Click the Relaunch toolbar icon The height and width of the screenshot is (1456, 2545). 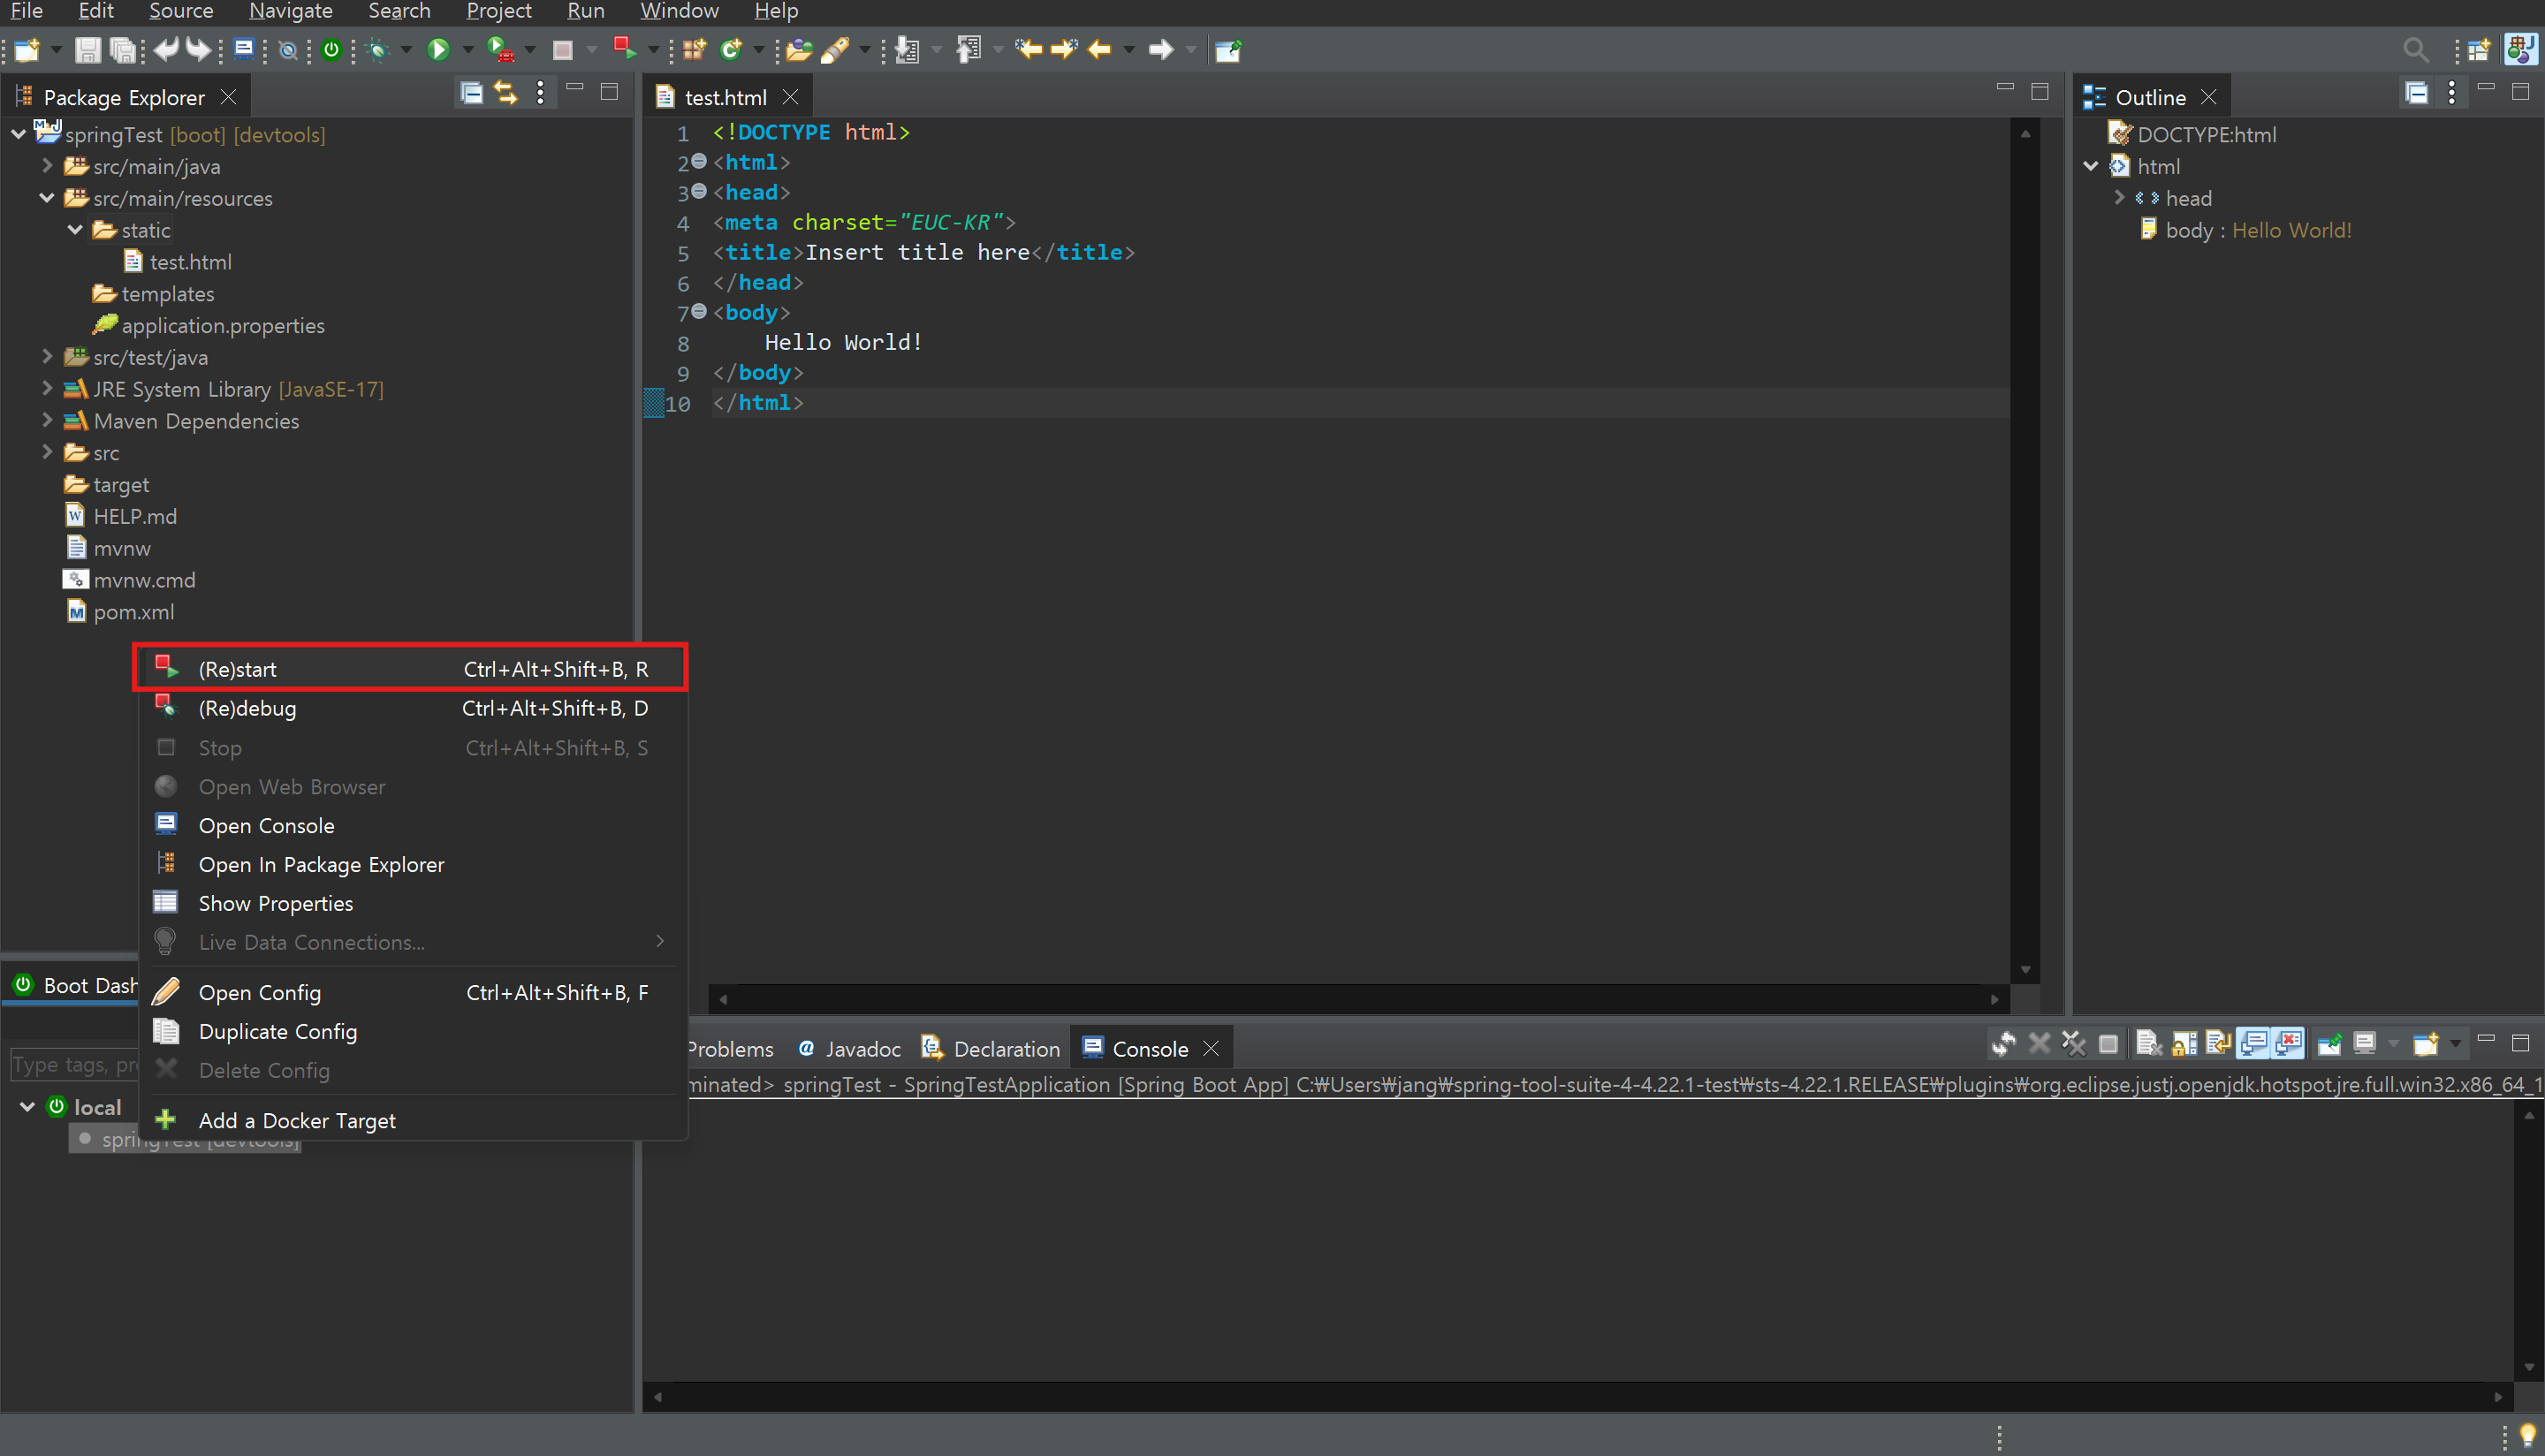click(x=625, y=49)
